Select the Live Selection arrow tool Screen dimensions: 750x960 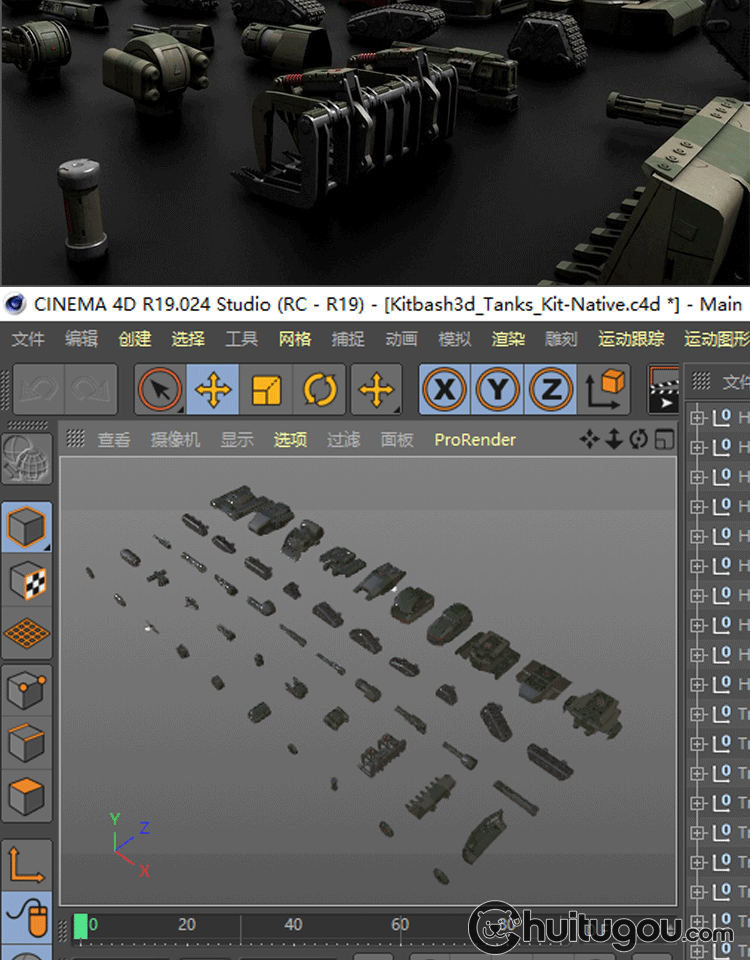click(x=160, y=390)
